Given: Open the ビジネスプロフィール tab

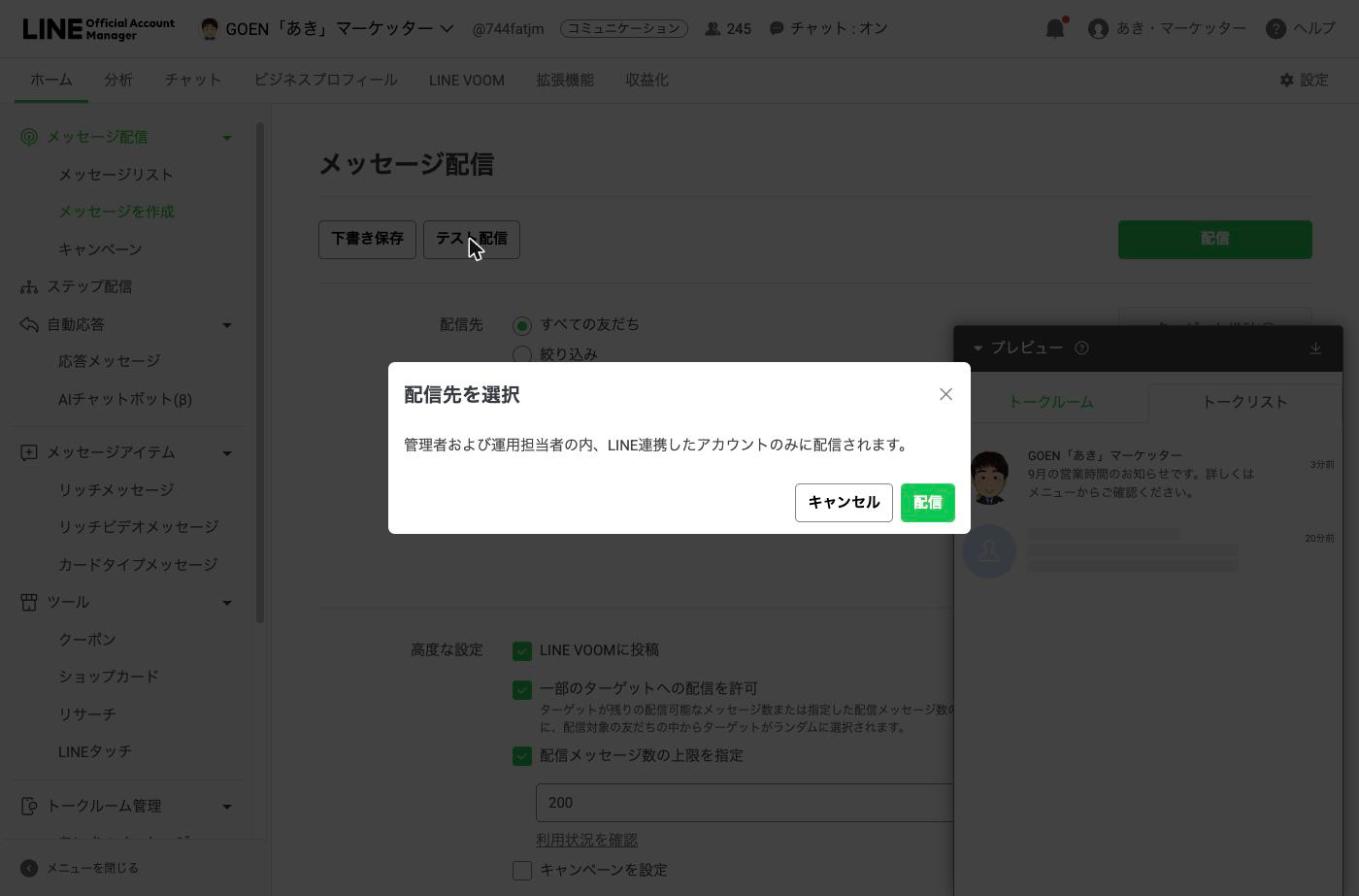Looking at the screenshot, I should coord(325,80).
